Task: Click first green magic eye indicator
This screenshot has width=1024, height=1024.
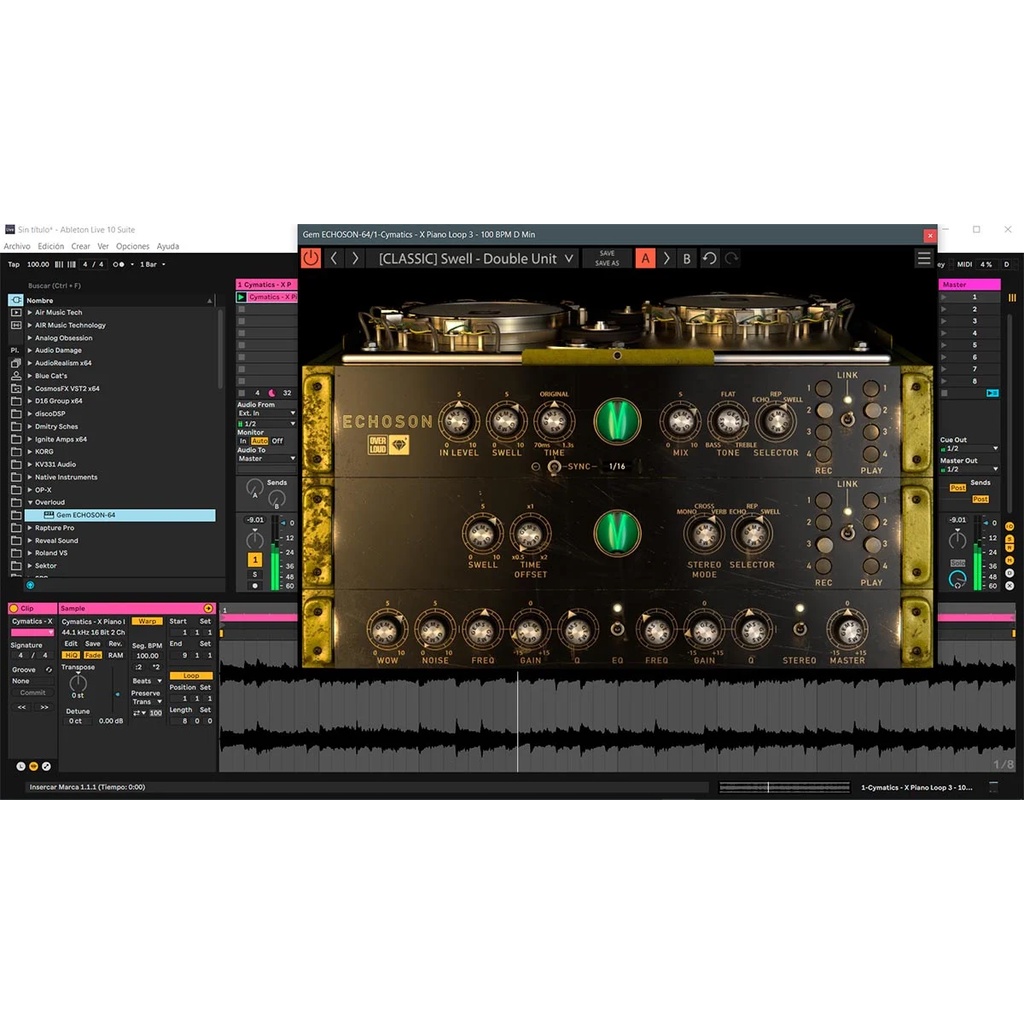Action: coord(617,421)
